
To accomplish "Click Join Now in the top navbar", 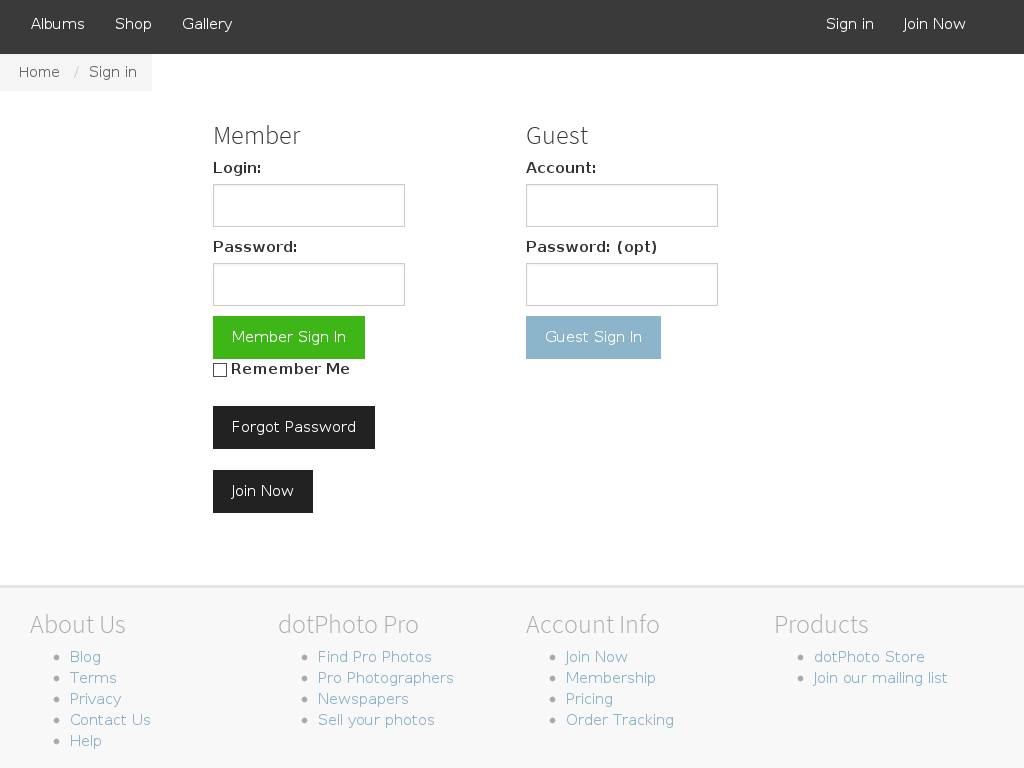I will click(x=934, y=24).
